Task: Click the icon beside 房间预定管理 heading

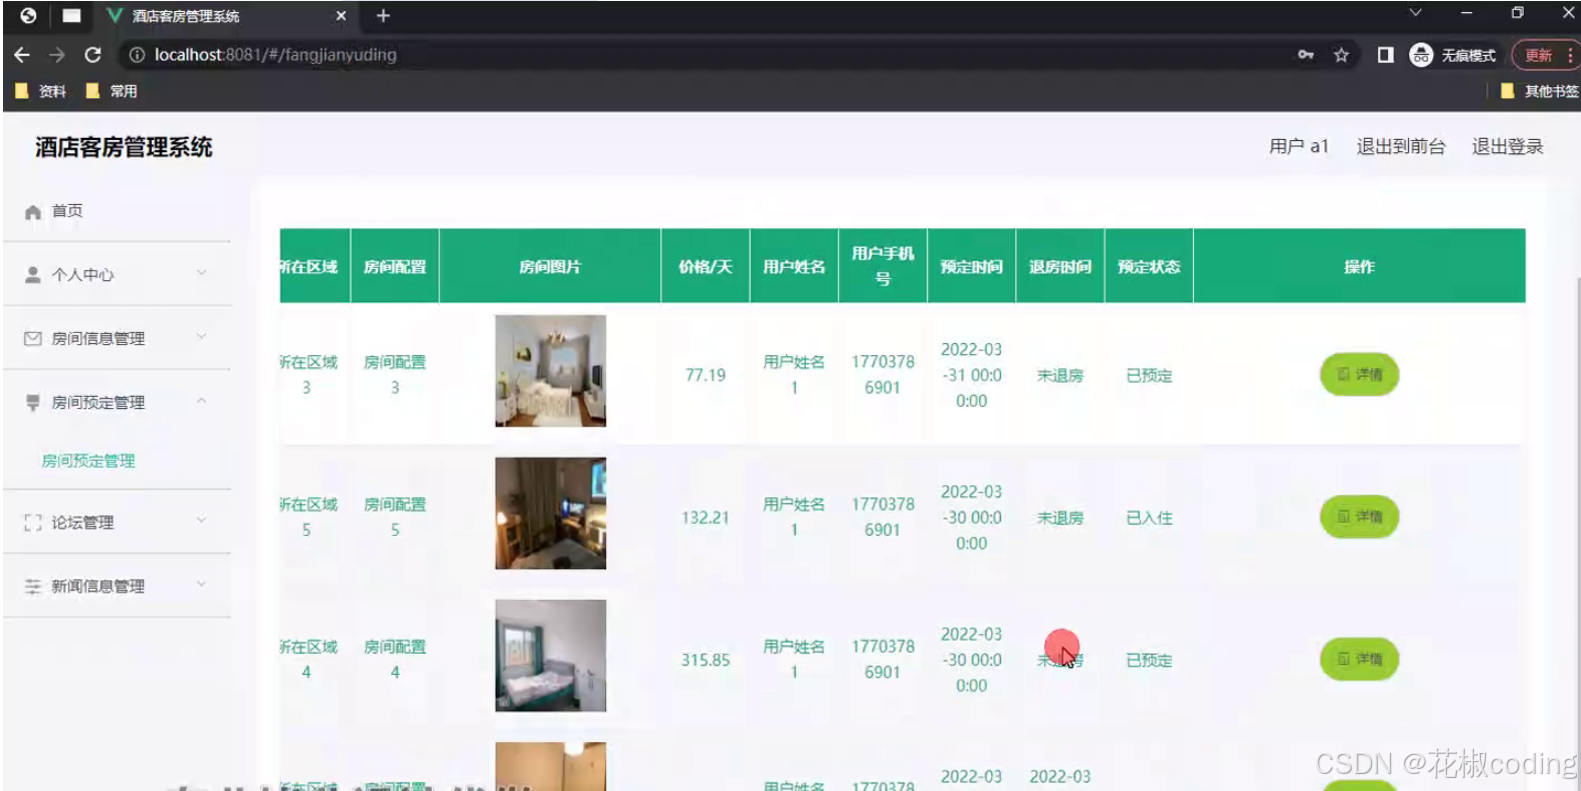Action: coord(33,402)
